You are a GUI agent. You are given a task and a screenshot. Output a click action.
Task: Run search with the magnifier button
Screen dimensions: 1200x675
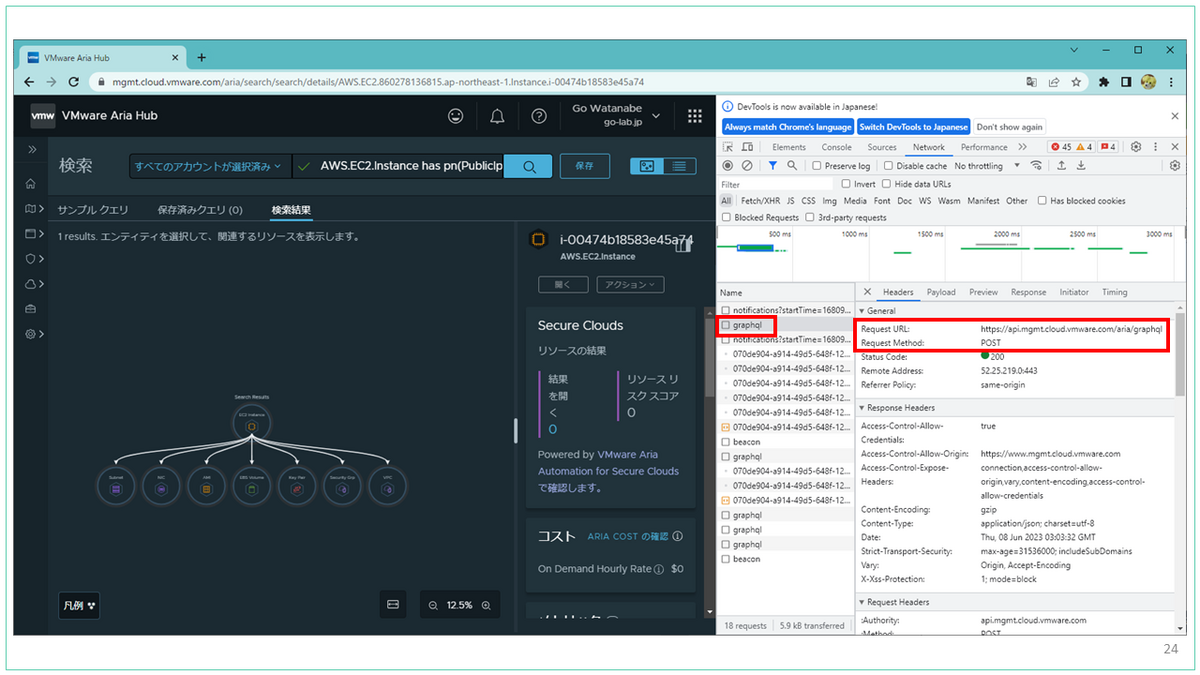coord(528,166)
